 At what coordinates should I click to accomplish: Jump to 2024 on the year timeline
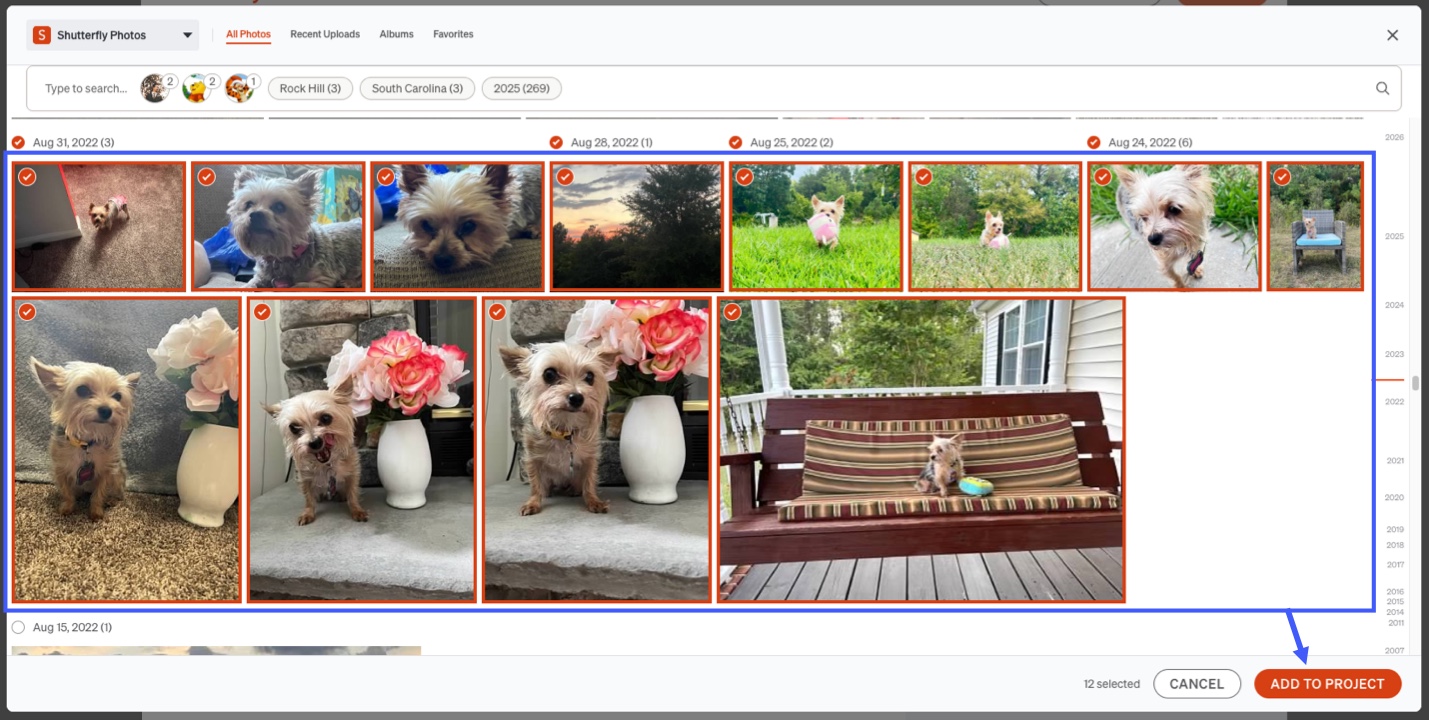pos(1394,305)
